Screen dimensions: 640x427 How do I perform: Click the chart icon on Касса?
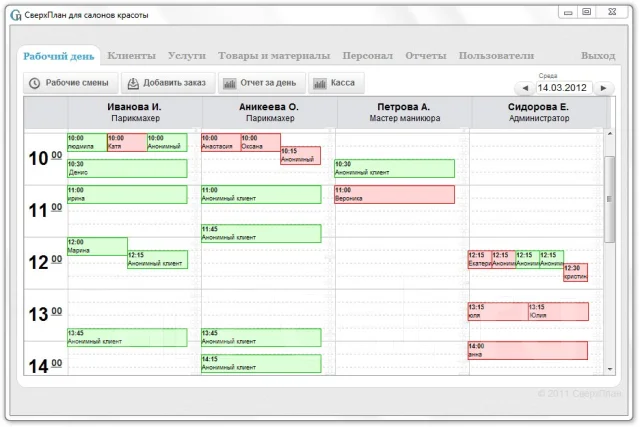[320, 84]
